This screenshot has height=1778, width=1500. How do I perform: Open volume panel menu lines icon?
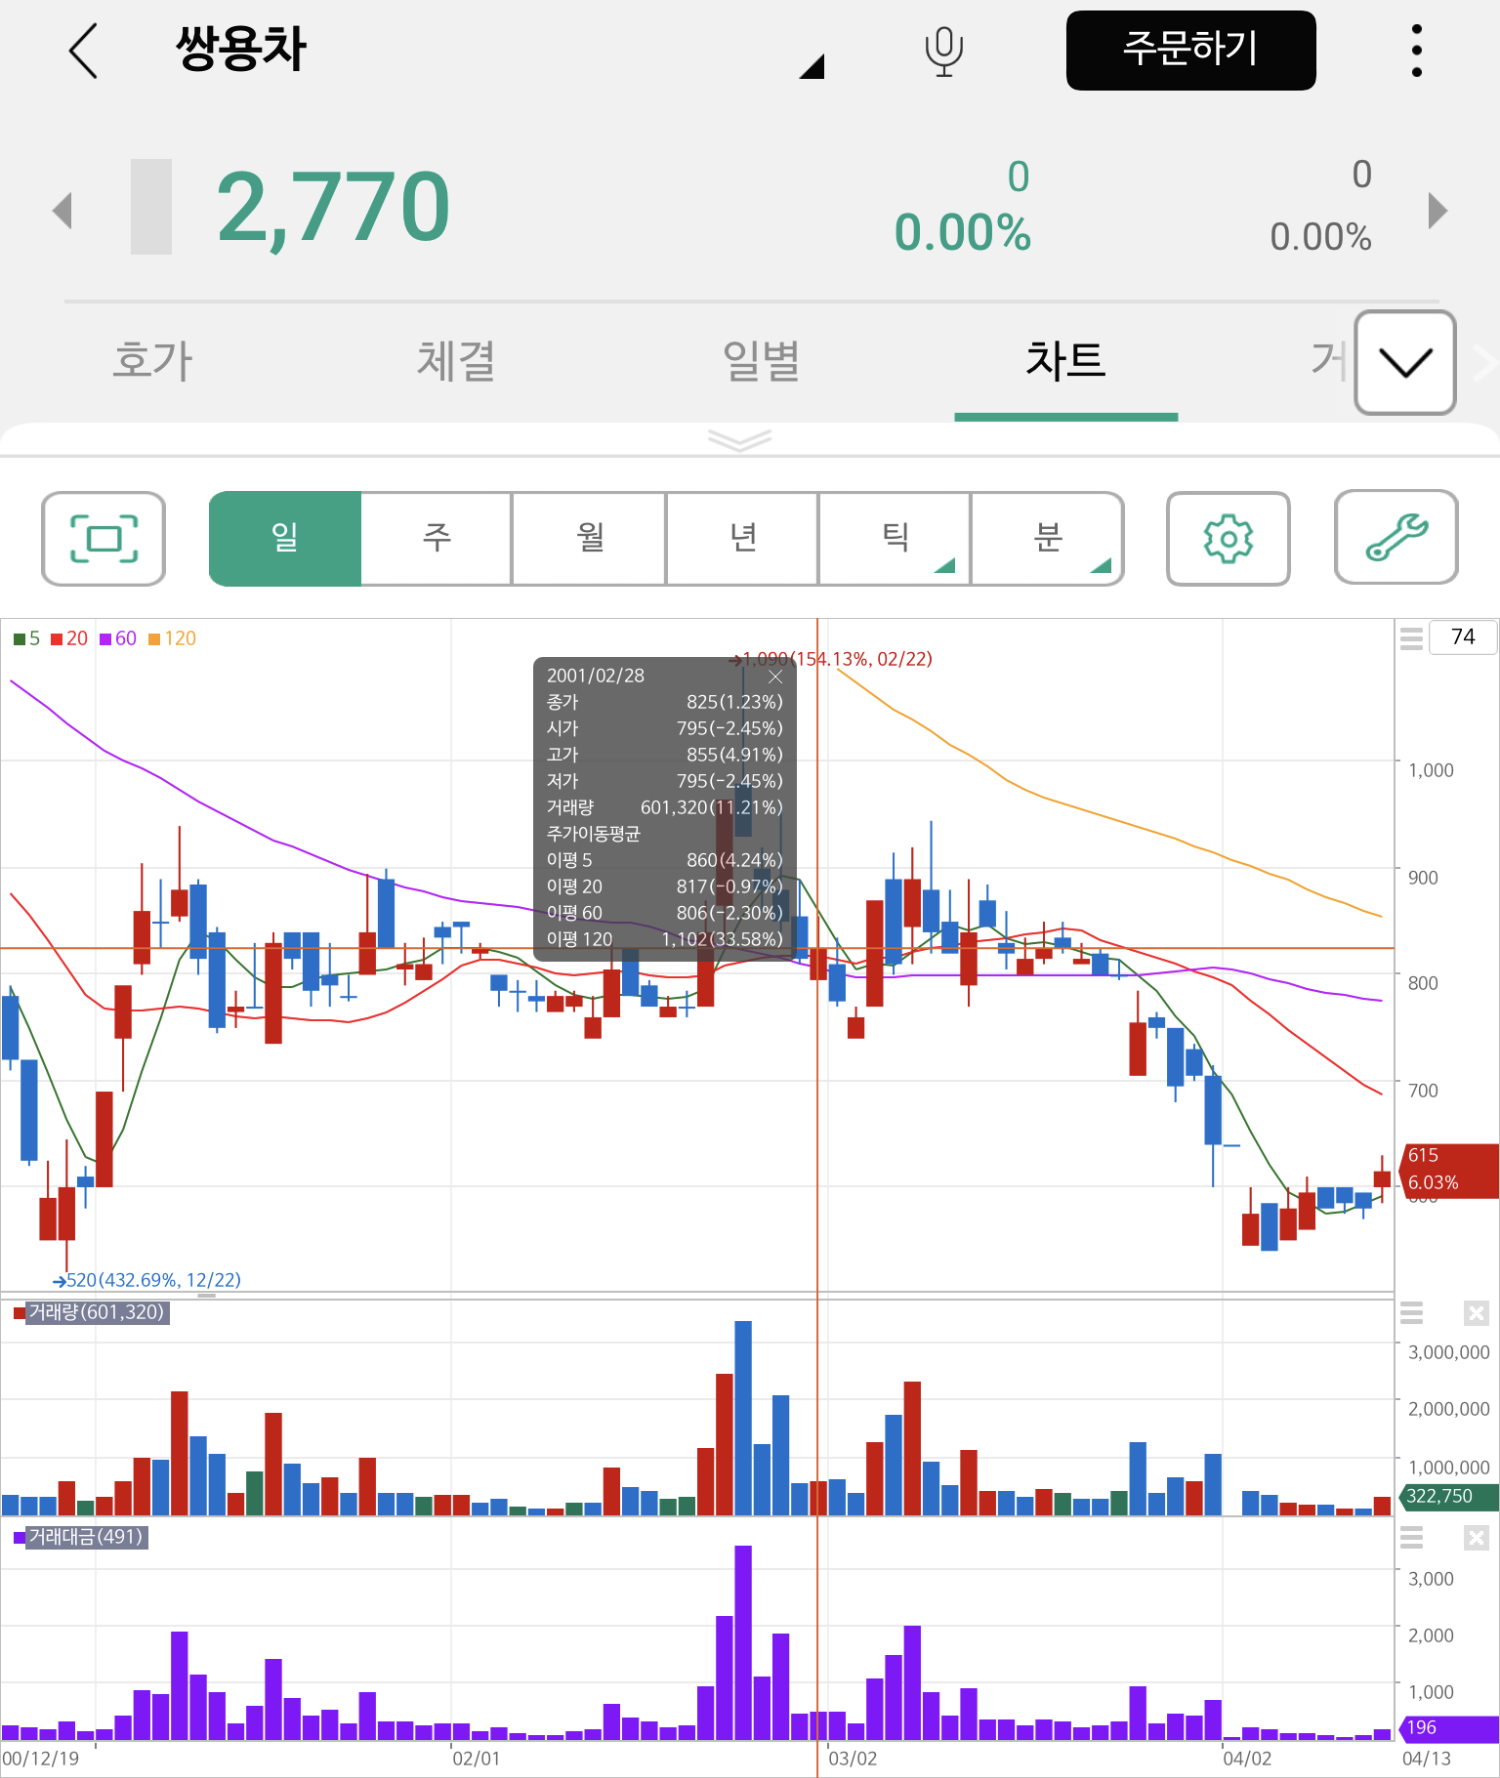(1411, 1313)
